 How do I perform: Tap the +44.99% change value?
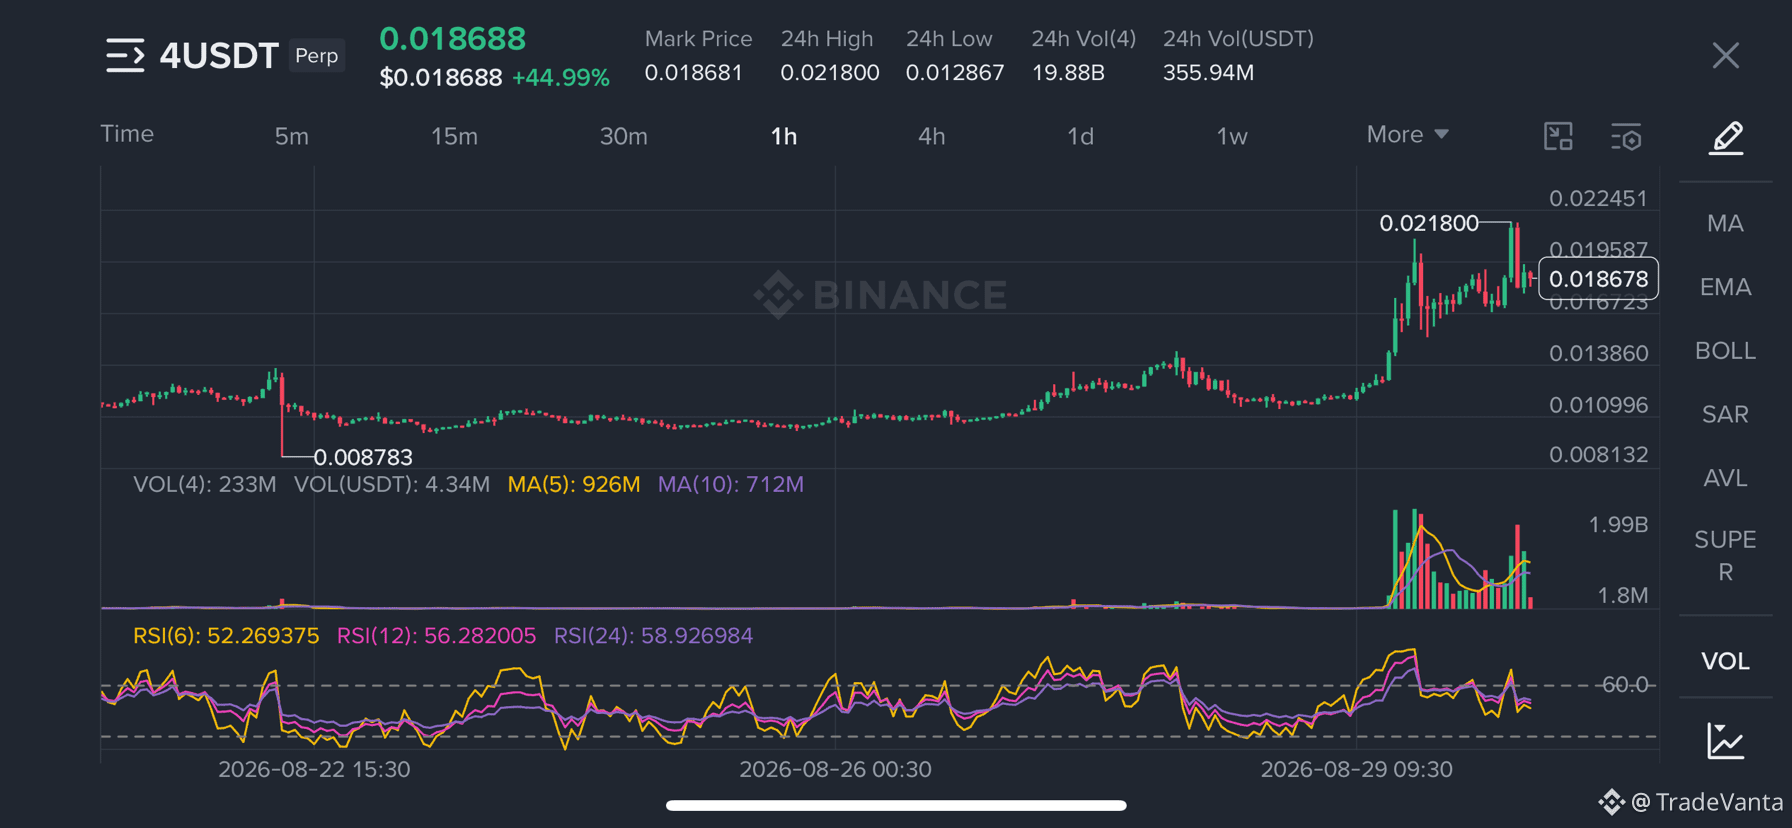coord(560,78)
